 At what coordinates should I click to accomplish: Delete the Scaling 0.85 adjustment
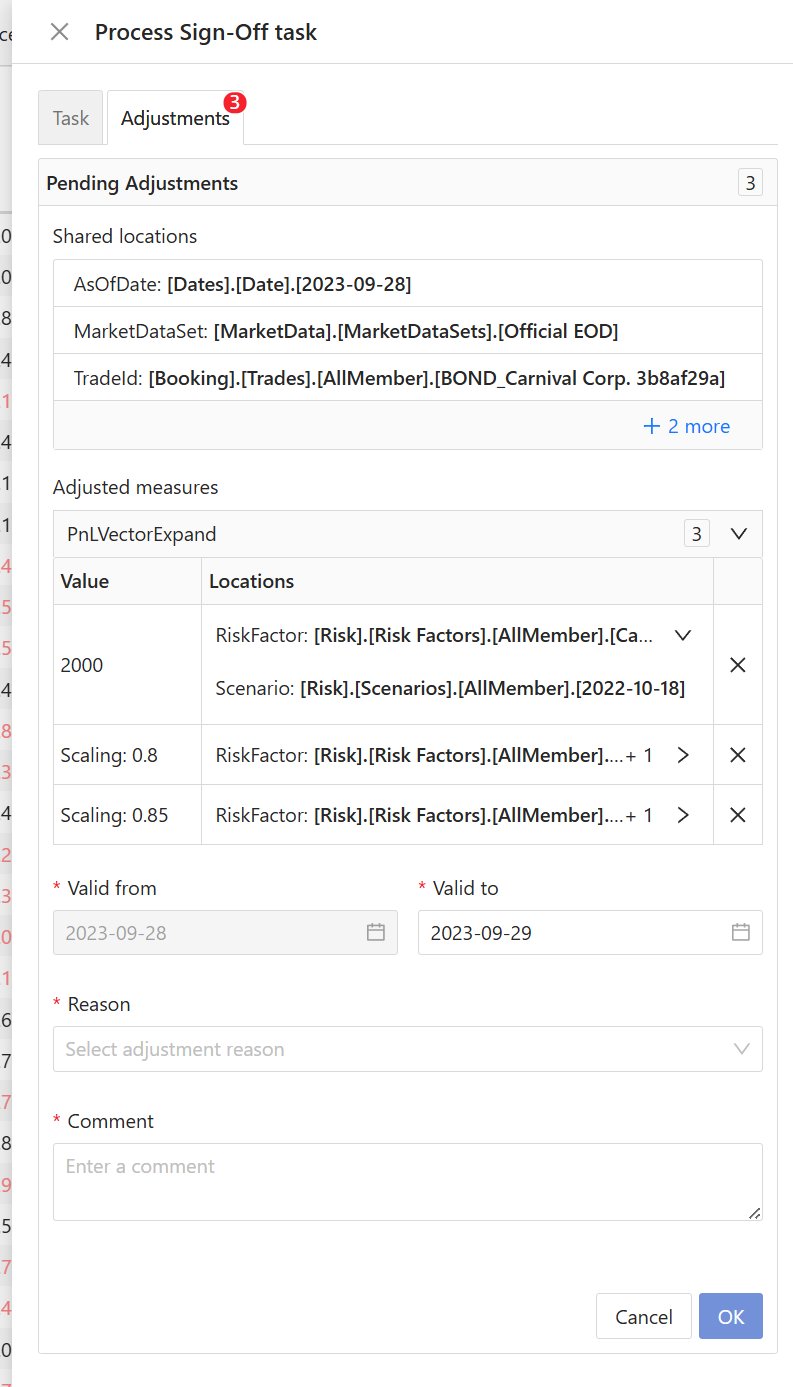[738, 815]
